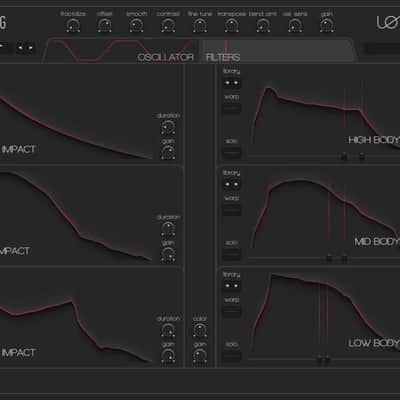Turn the gain knob below bottom IMPACT duration
The height and width of the screenshot is (400, 400).
pyautogui.click(x=168, y=356)
